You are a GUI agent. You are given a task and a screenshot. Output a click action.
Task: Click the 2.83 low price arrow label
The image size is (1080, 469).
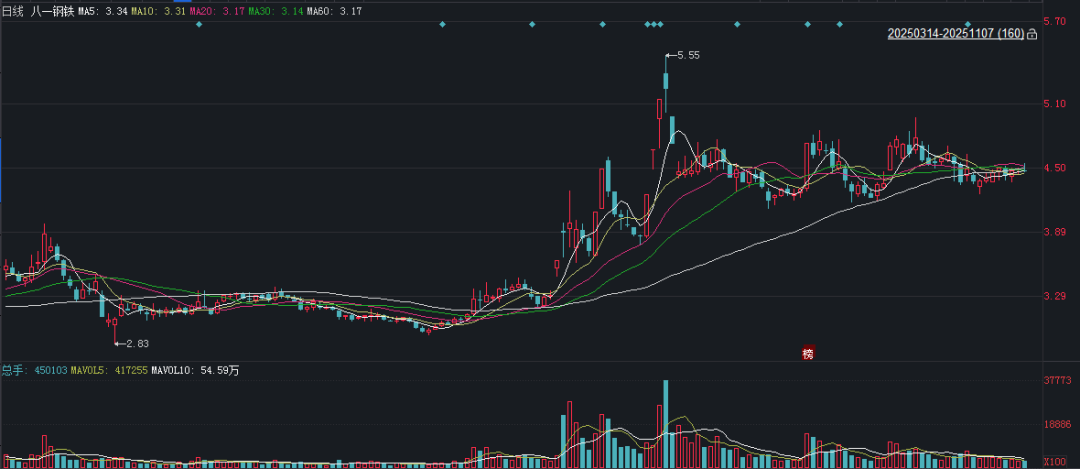pos(132,343)
